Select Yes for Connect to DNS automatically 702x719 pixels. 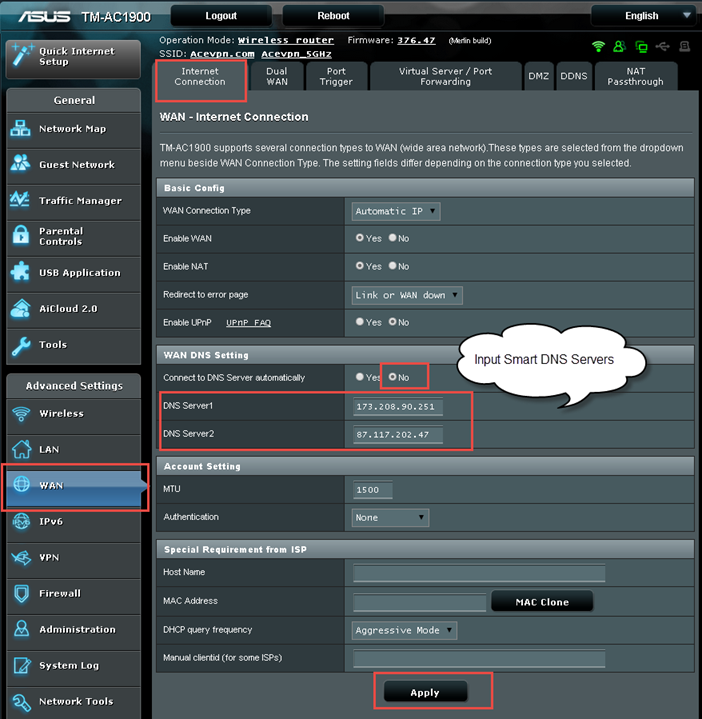point(359,376)
